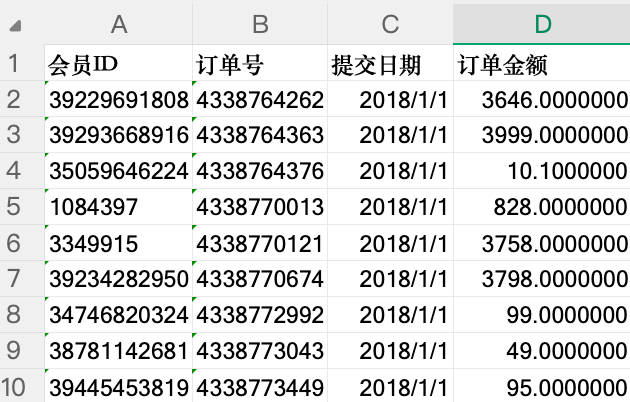This screenshot has height=402, width=630.
Task: Select row 7 header
Action: point(22,278)
